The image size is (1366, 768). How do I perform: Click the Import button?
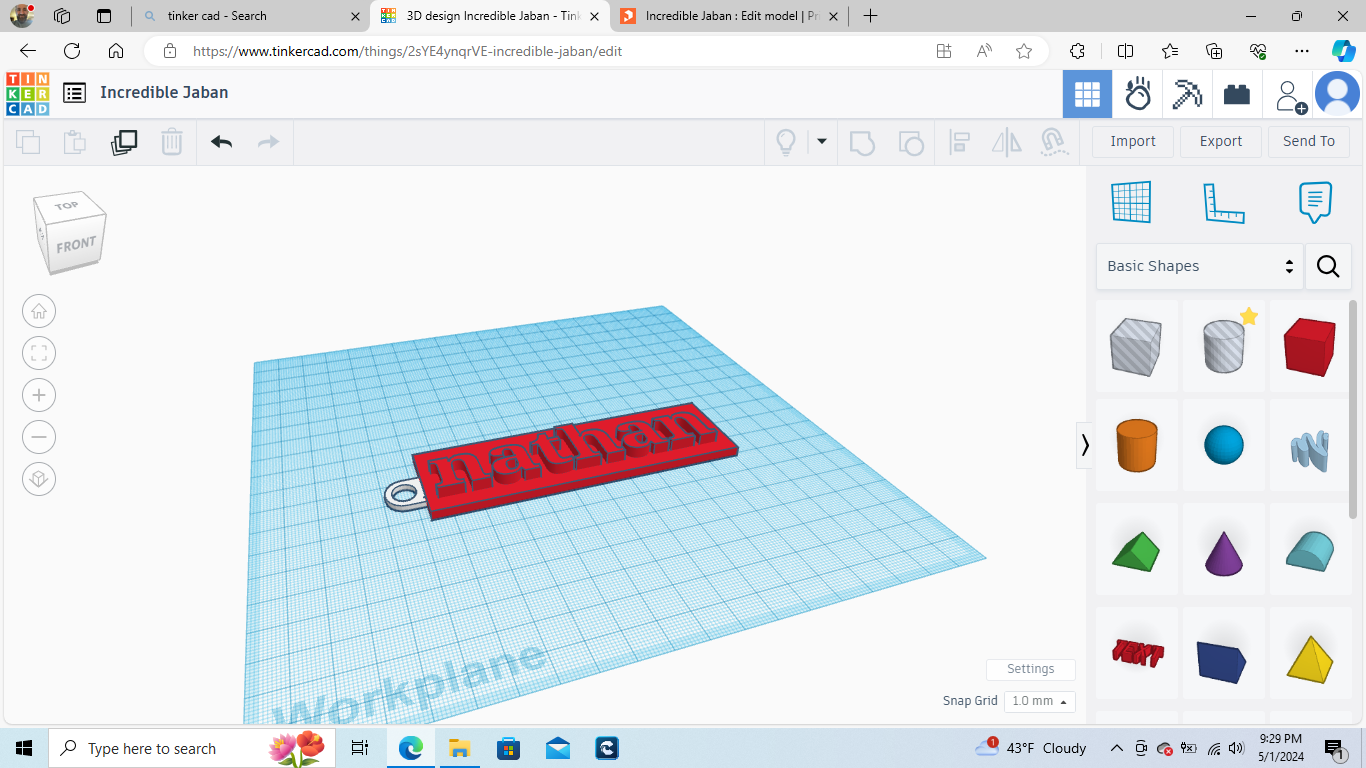(x=1132, y=141)
